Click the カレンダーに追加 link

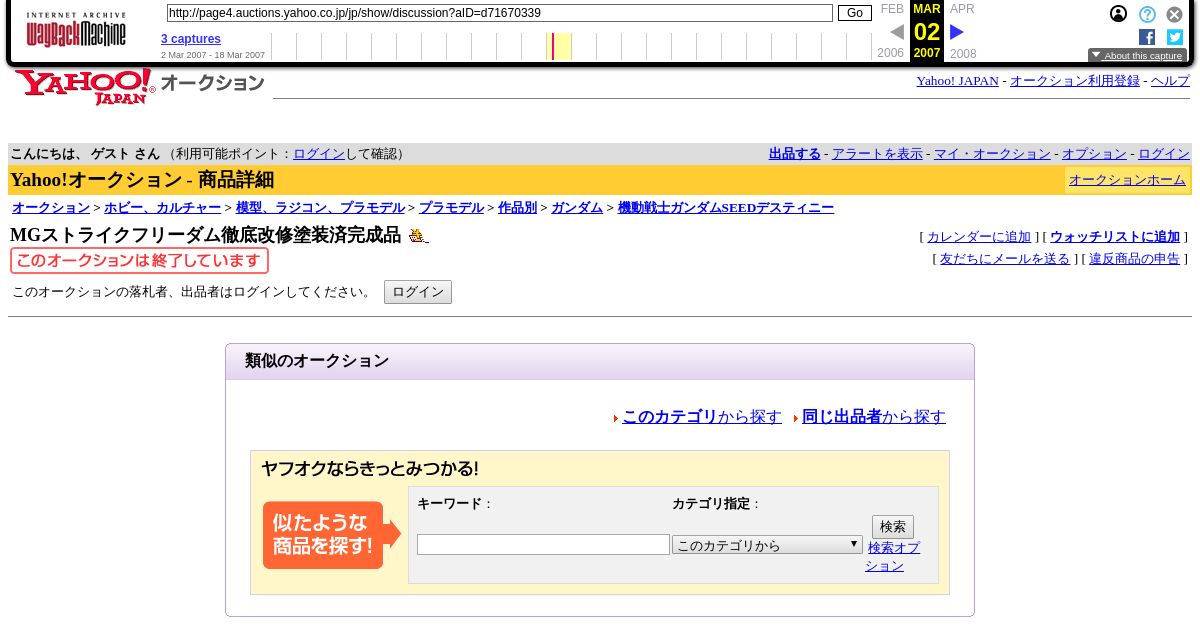(x=979, y=237)
